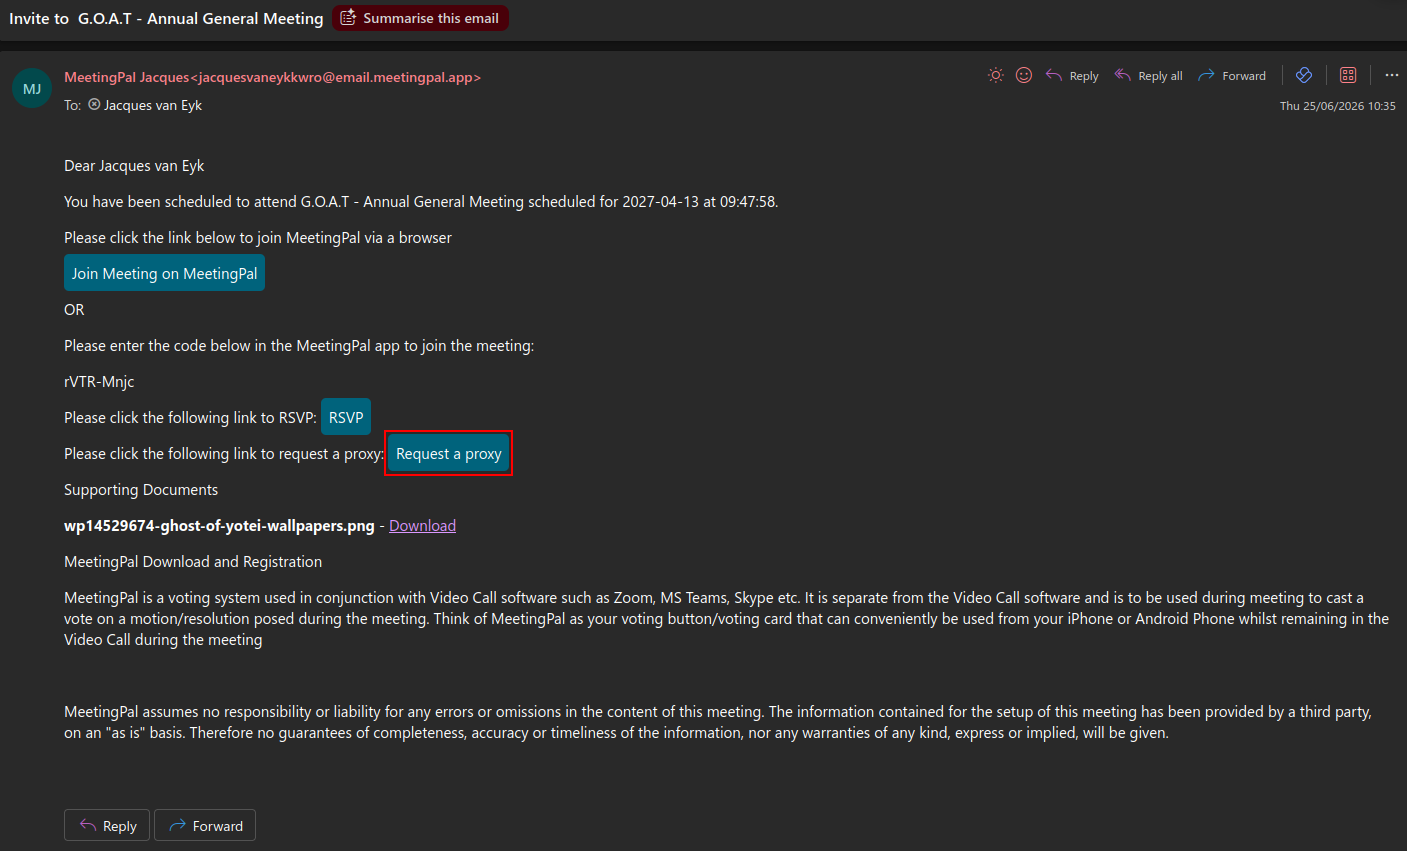This screenshot has width=1407, height=851.
Task: Choose Reply all in the message toolbar
Action: (1149, 76)
